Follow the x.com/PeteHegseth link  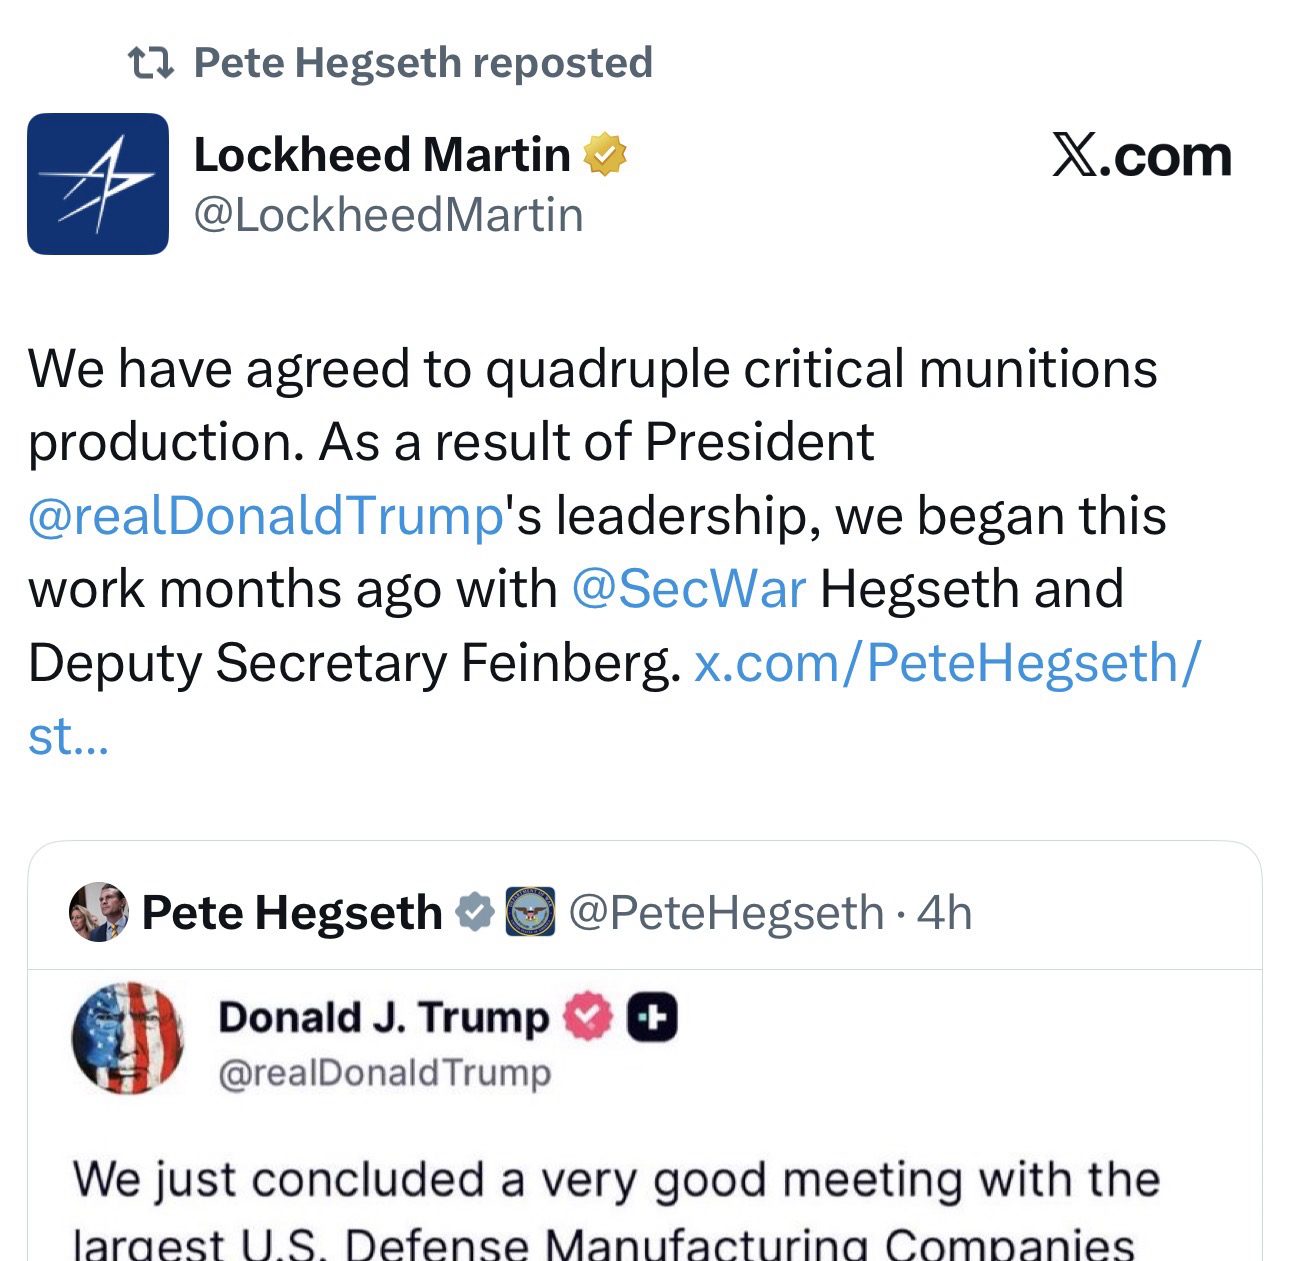pyautogui.click(x=946, y=662)
